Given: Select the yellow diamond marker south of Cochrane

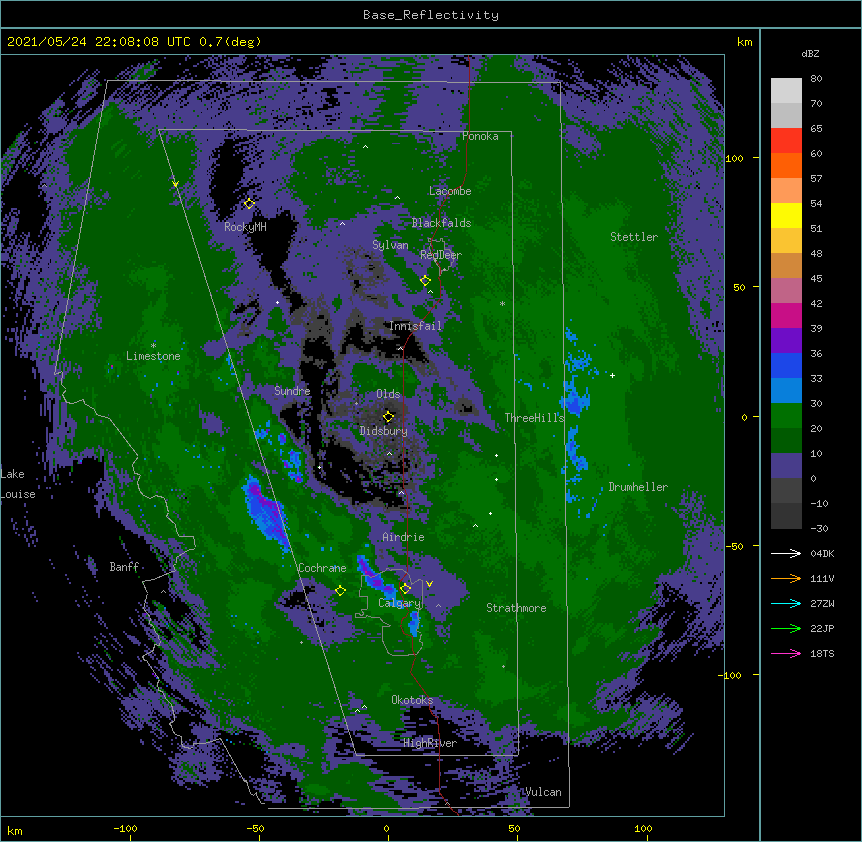Looking at the screenshot, I should coord(340,590).
